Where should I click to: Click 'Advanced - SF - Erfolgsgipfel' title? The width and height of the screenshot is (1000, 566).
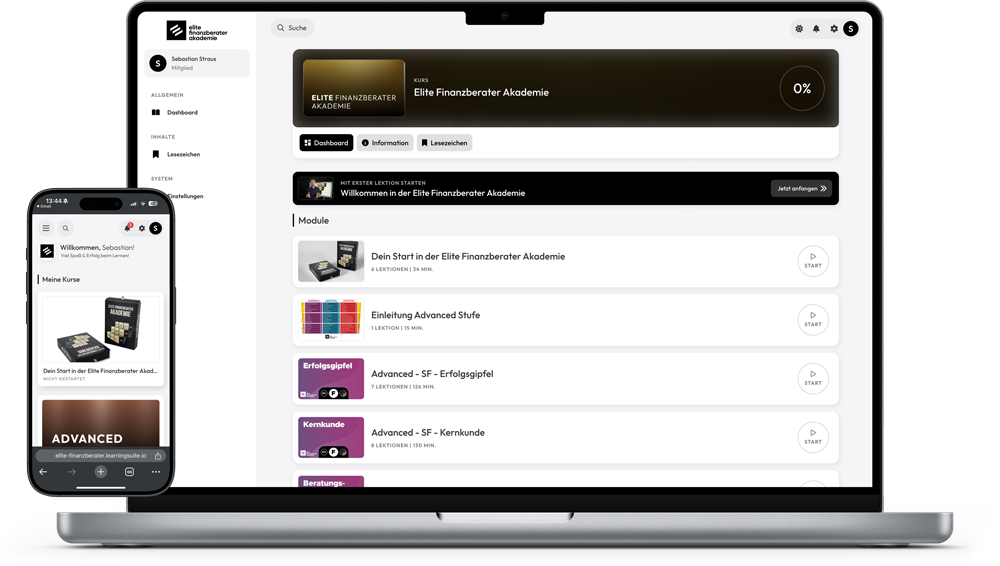click(432, 374)
